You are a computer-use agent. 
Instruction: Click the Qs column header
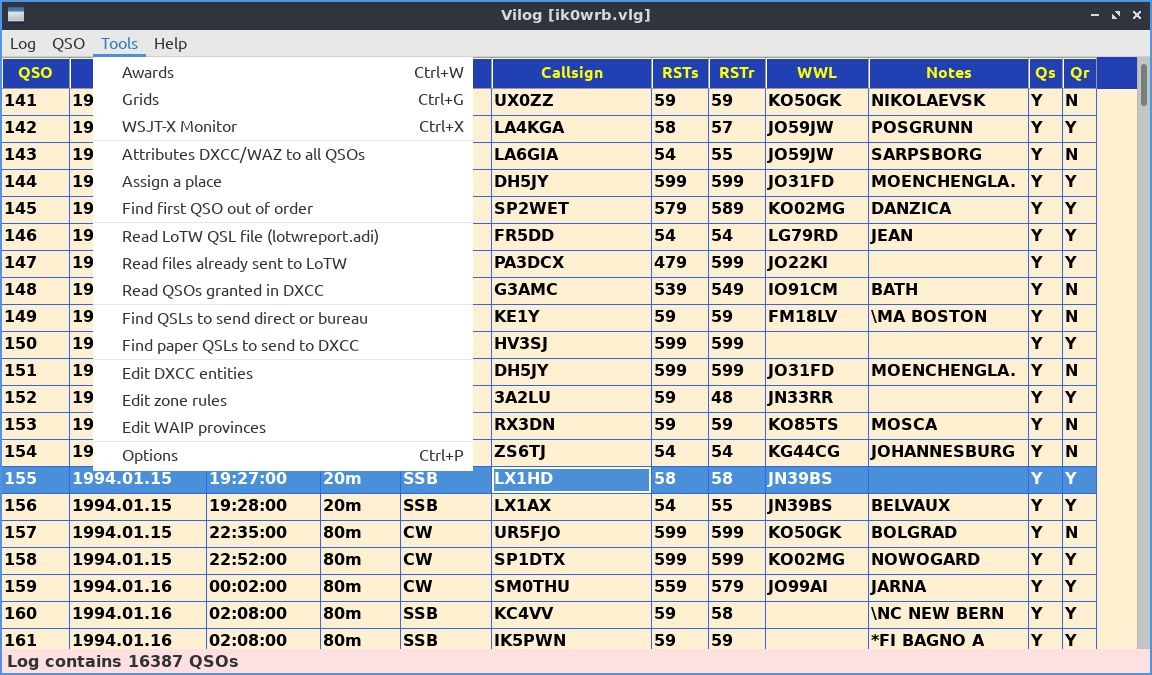(x=1045, y=73)
